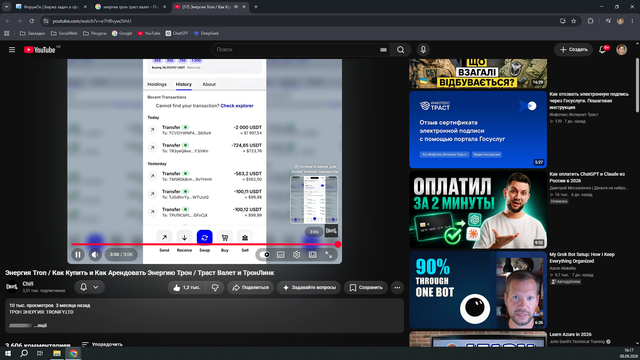Open 'My Grok Bot Setup' video title
Screen dimensions: 640x360
(x=582, y=258)
